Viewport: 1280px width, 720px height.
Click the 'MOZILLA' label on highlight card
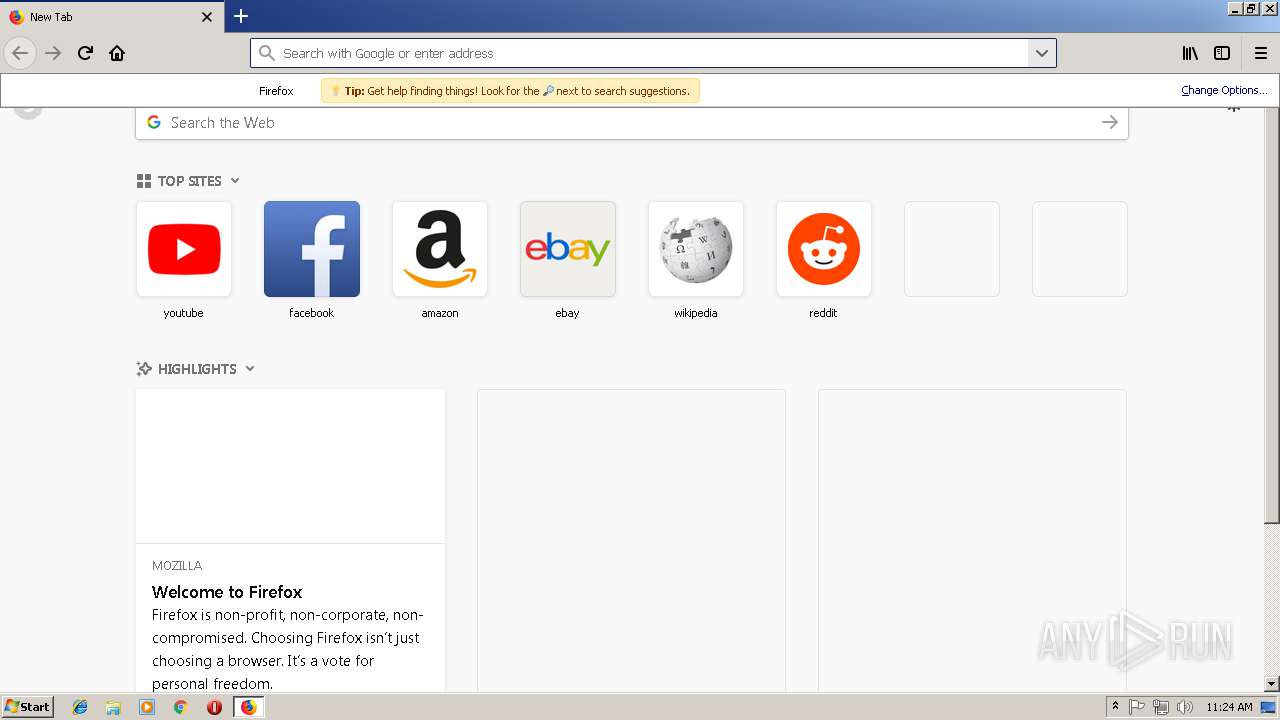pyautogui.click(x=177, y=566)
